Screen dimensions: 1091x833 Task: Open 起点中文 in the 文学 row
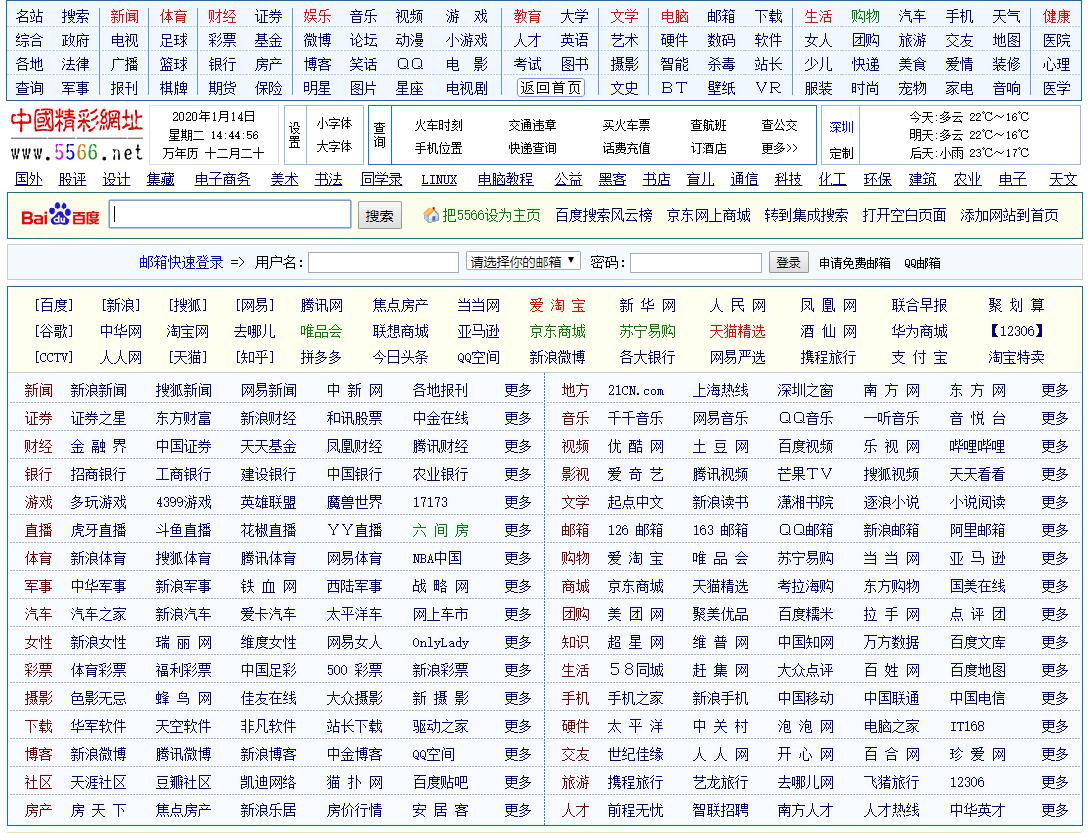[635, 502]
